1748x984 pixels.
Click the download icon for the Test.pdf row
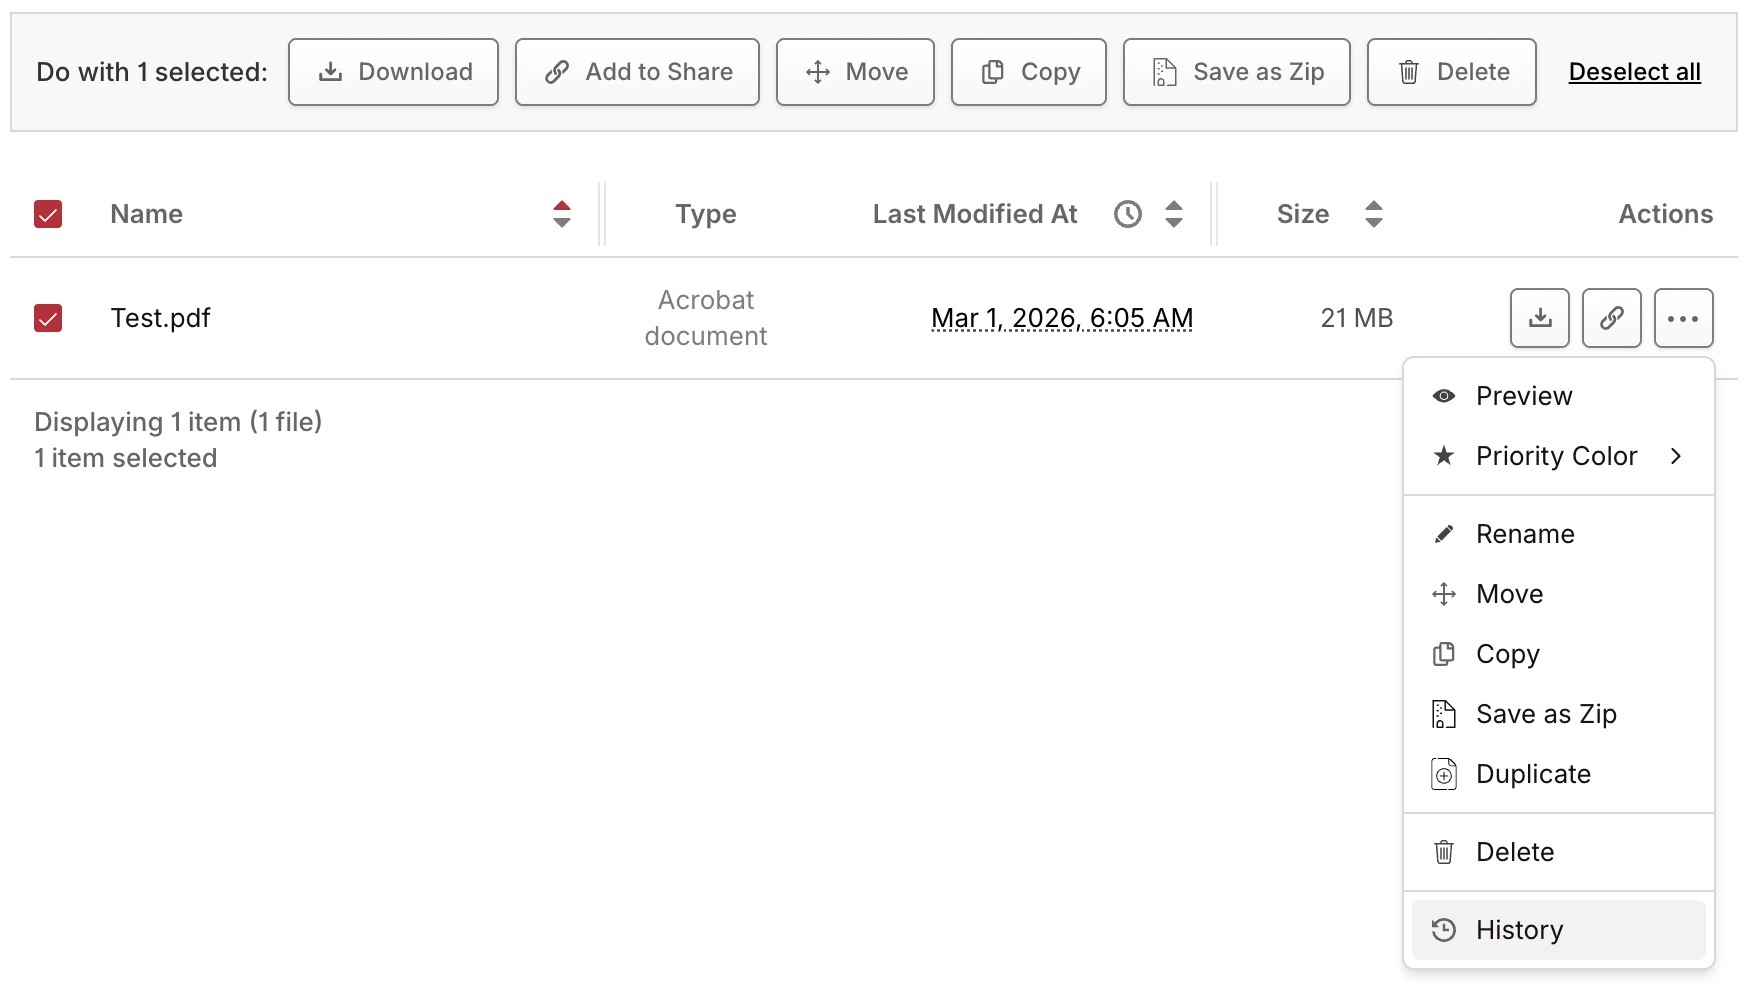click(1540, 318)
